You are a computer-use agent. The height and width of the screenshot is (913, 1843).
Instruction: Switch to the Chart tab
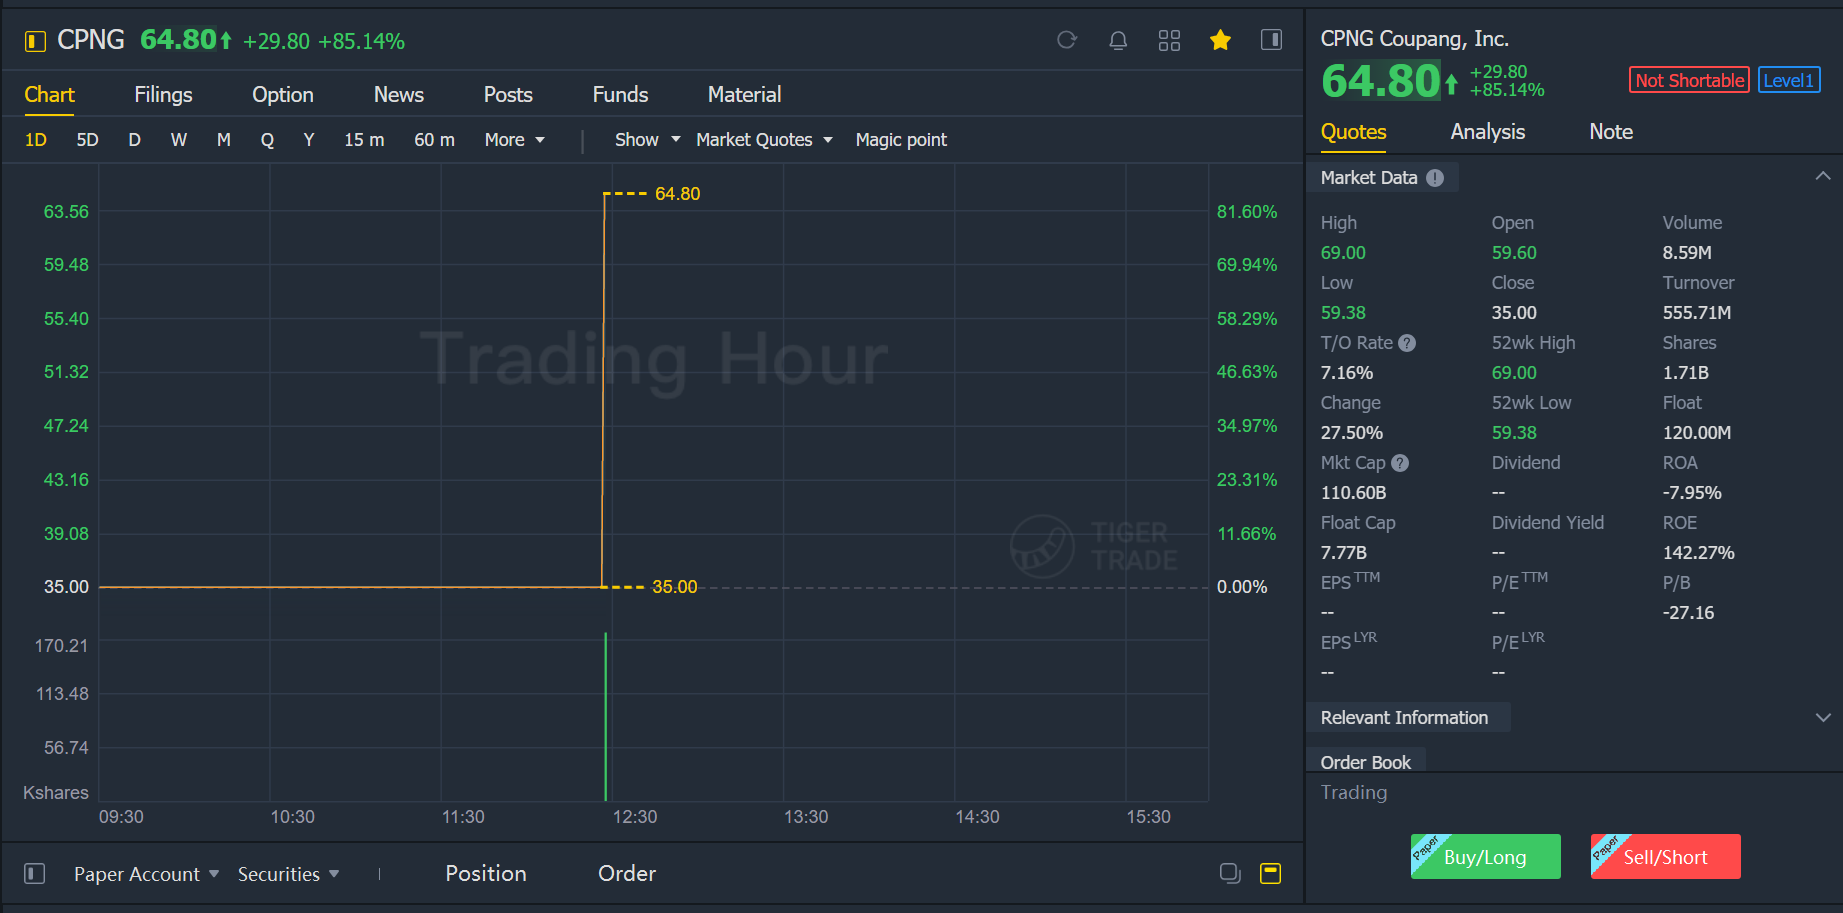point(49,95)
